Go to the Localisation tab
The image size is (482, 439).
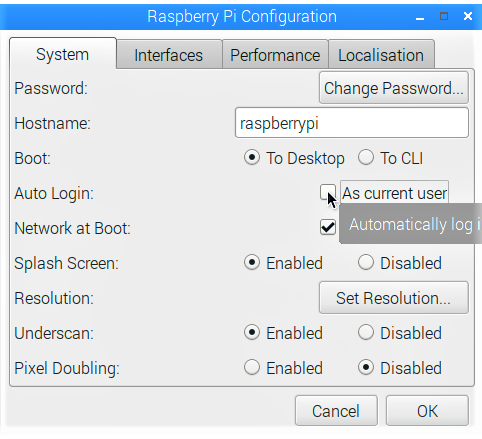[x=381, y=55]
